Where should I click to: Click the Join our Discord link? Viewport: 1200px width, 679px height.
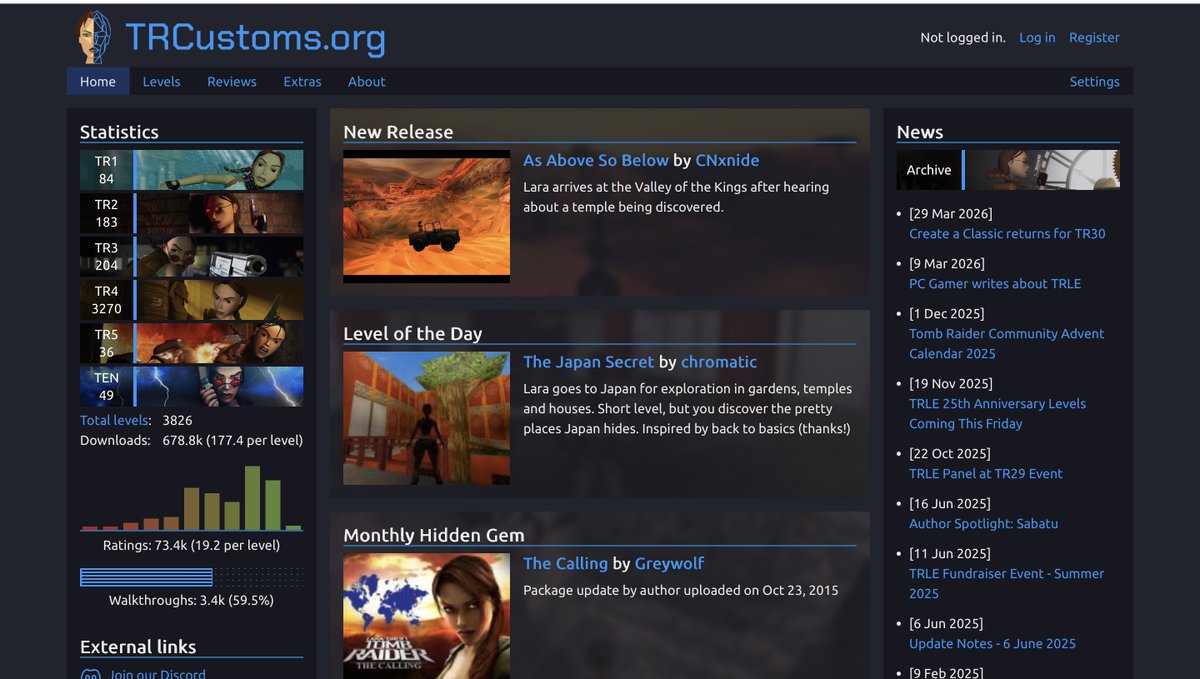pyautogui.click(x=158, y=675)
